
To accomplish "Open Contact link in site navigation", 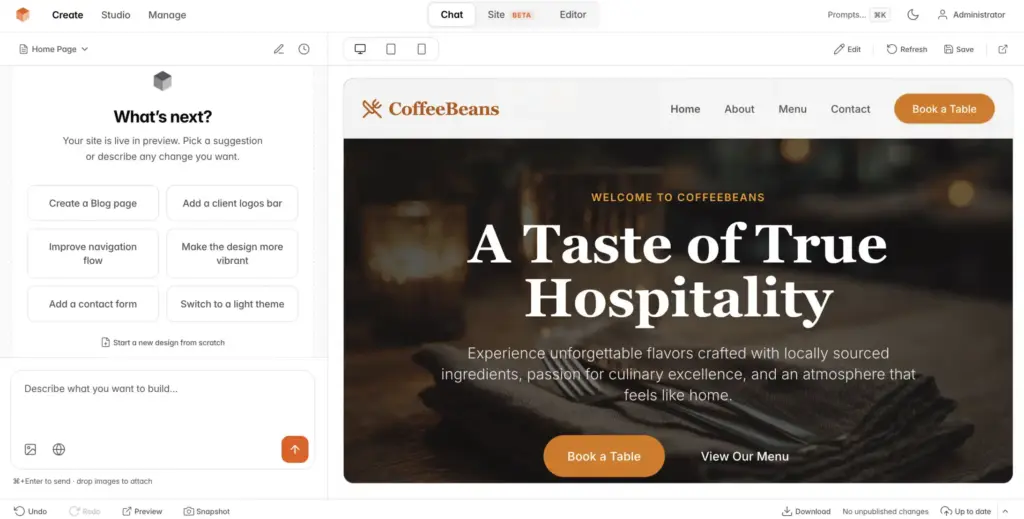I will (x=850, y=109).
